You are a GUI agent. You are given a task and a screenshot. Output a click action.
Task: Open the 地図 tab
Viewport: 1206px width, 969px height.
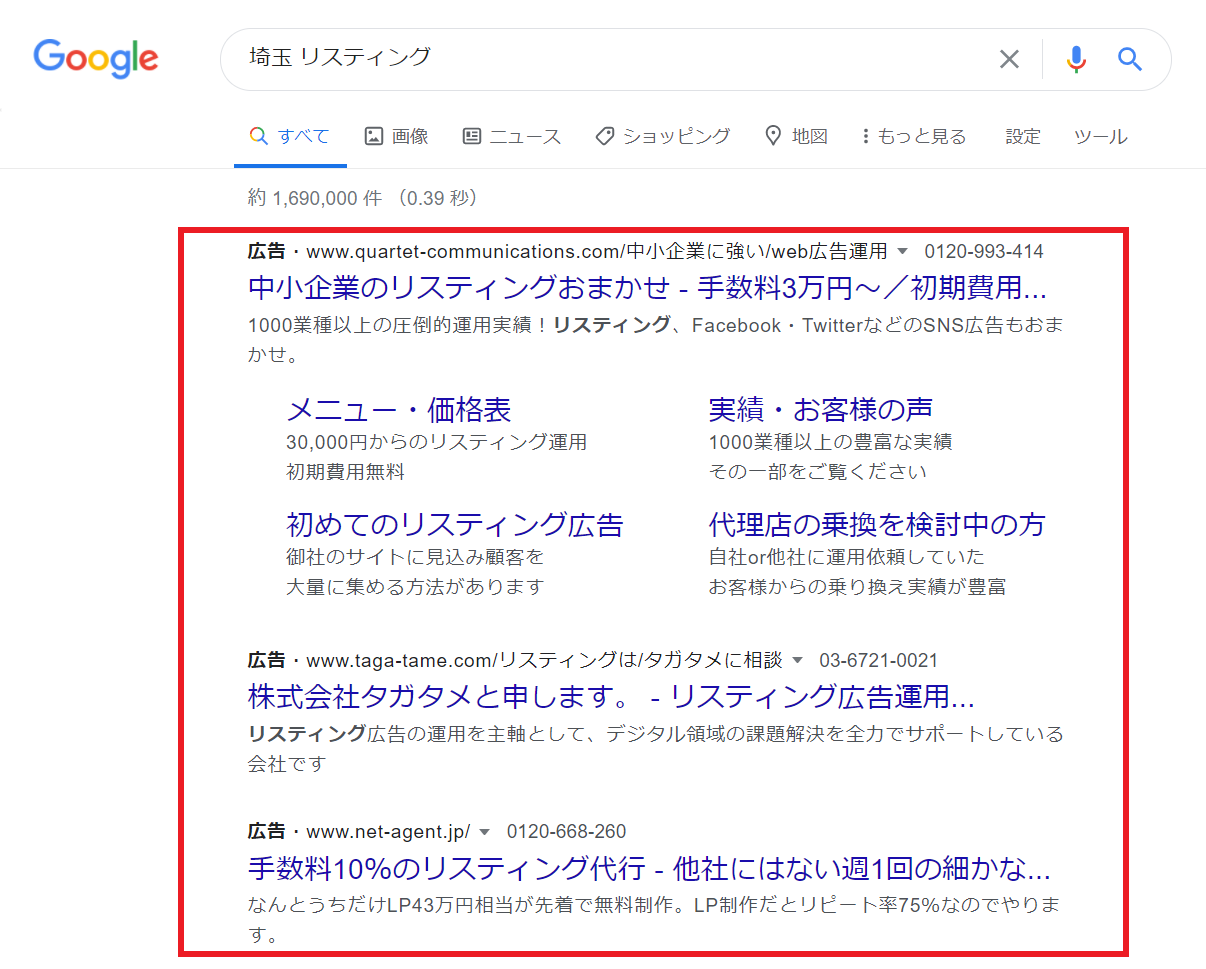click(796, 136)
